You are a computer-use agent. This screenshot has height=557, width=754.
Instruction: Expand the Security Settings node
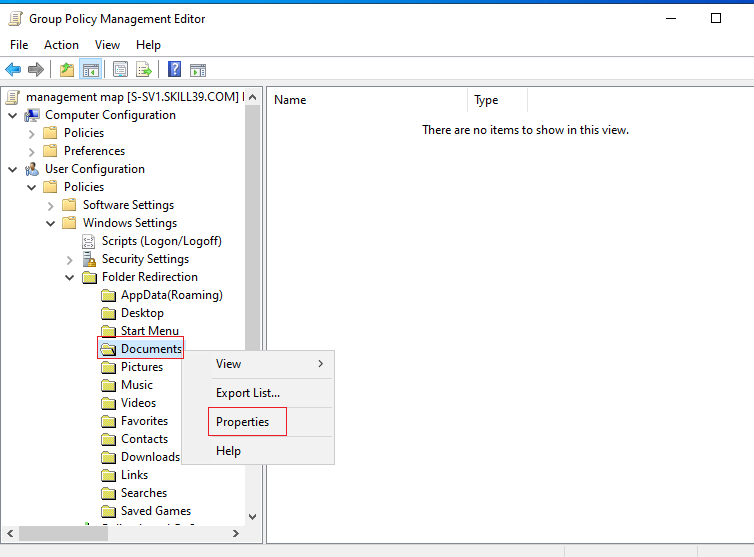[x=70, y=260]
